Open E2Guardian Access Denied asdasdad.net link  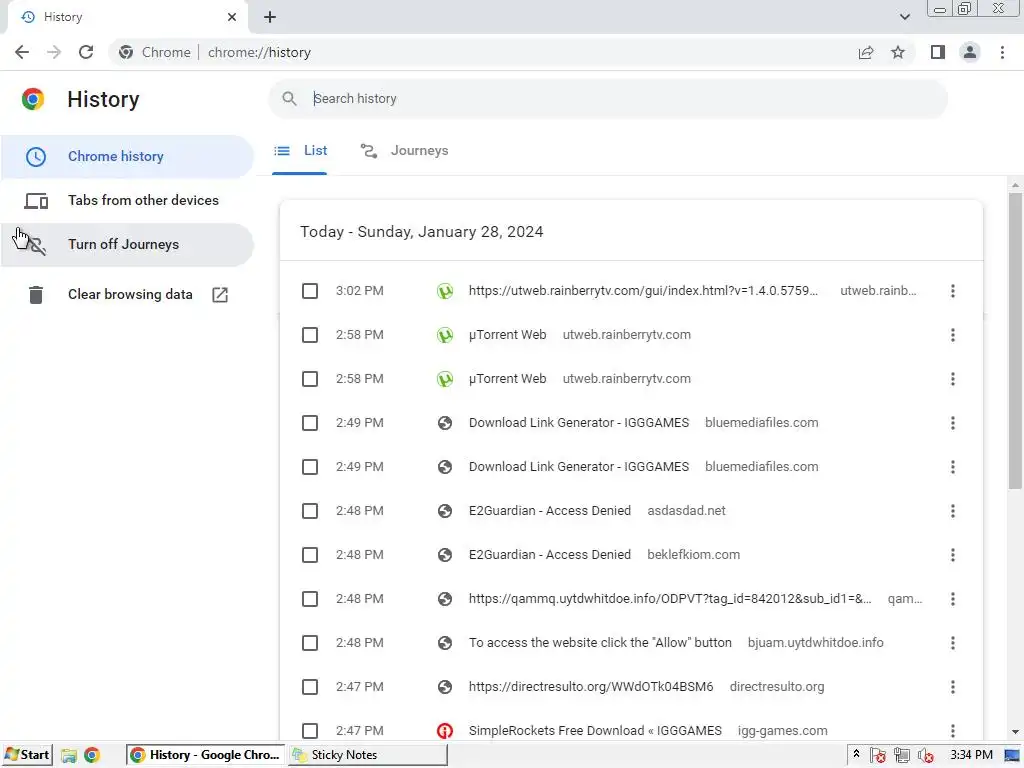pyautogui.click(x=550, y=511)
